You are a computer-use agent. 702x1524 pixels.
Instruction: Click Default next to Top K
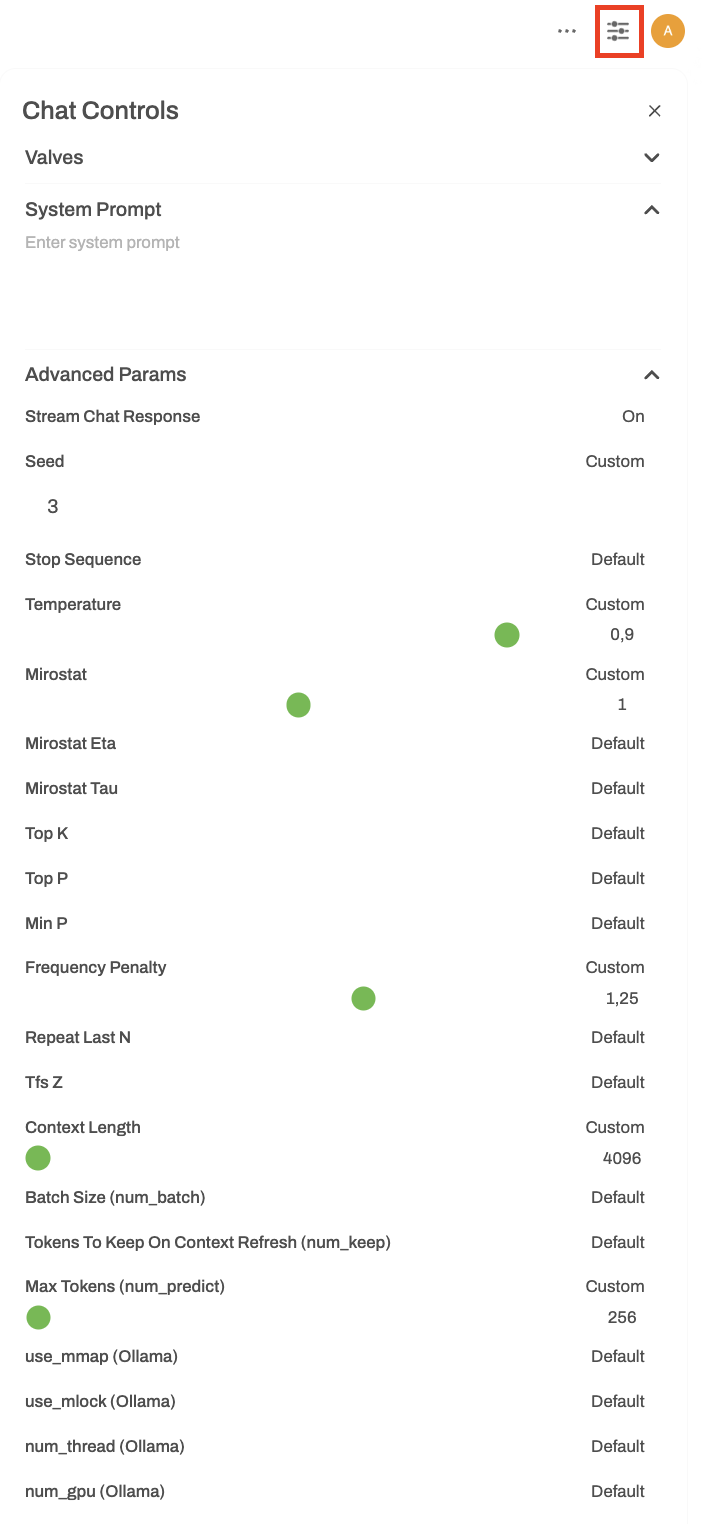(617, 834)
